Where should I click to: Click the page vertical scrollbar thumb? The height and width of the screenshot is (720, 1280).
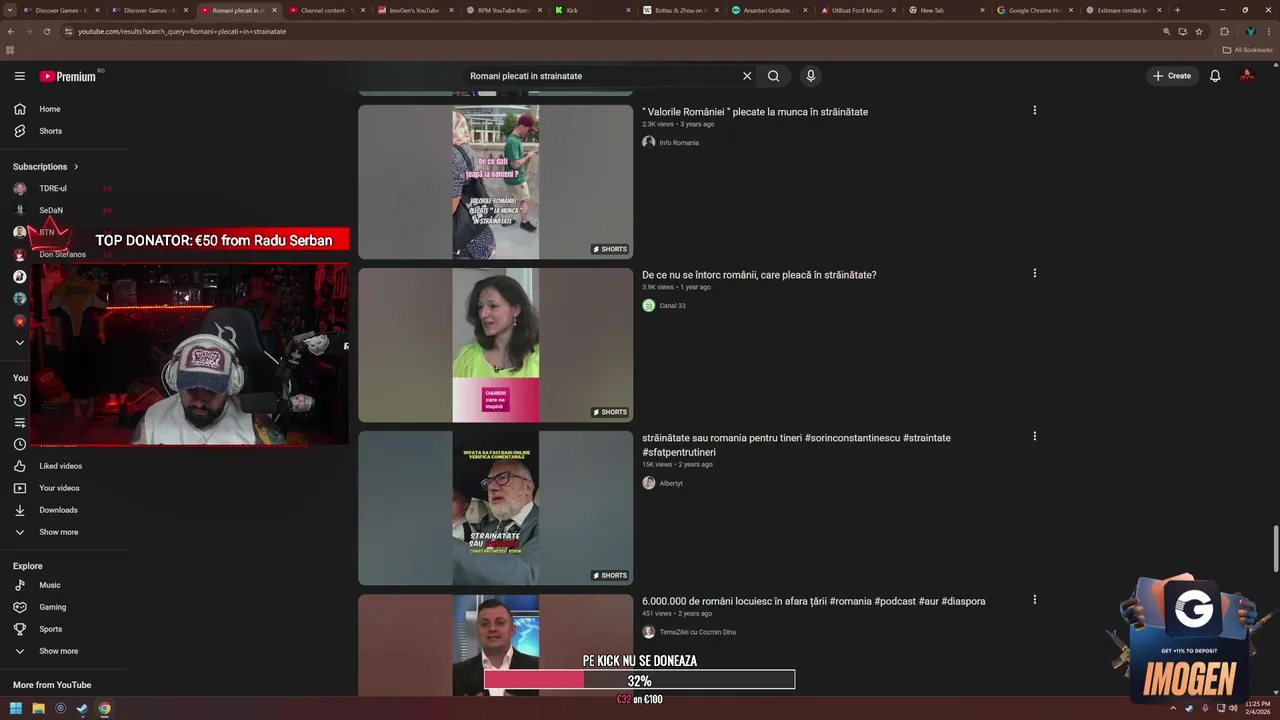pyautogui.click(x=1276, y=548)
